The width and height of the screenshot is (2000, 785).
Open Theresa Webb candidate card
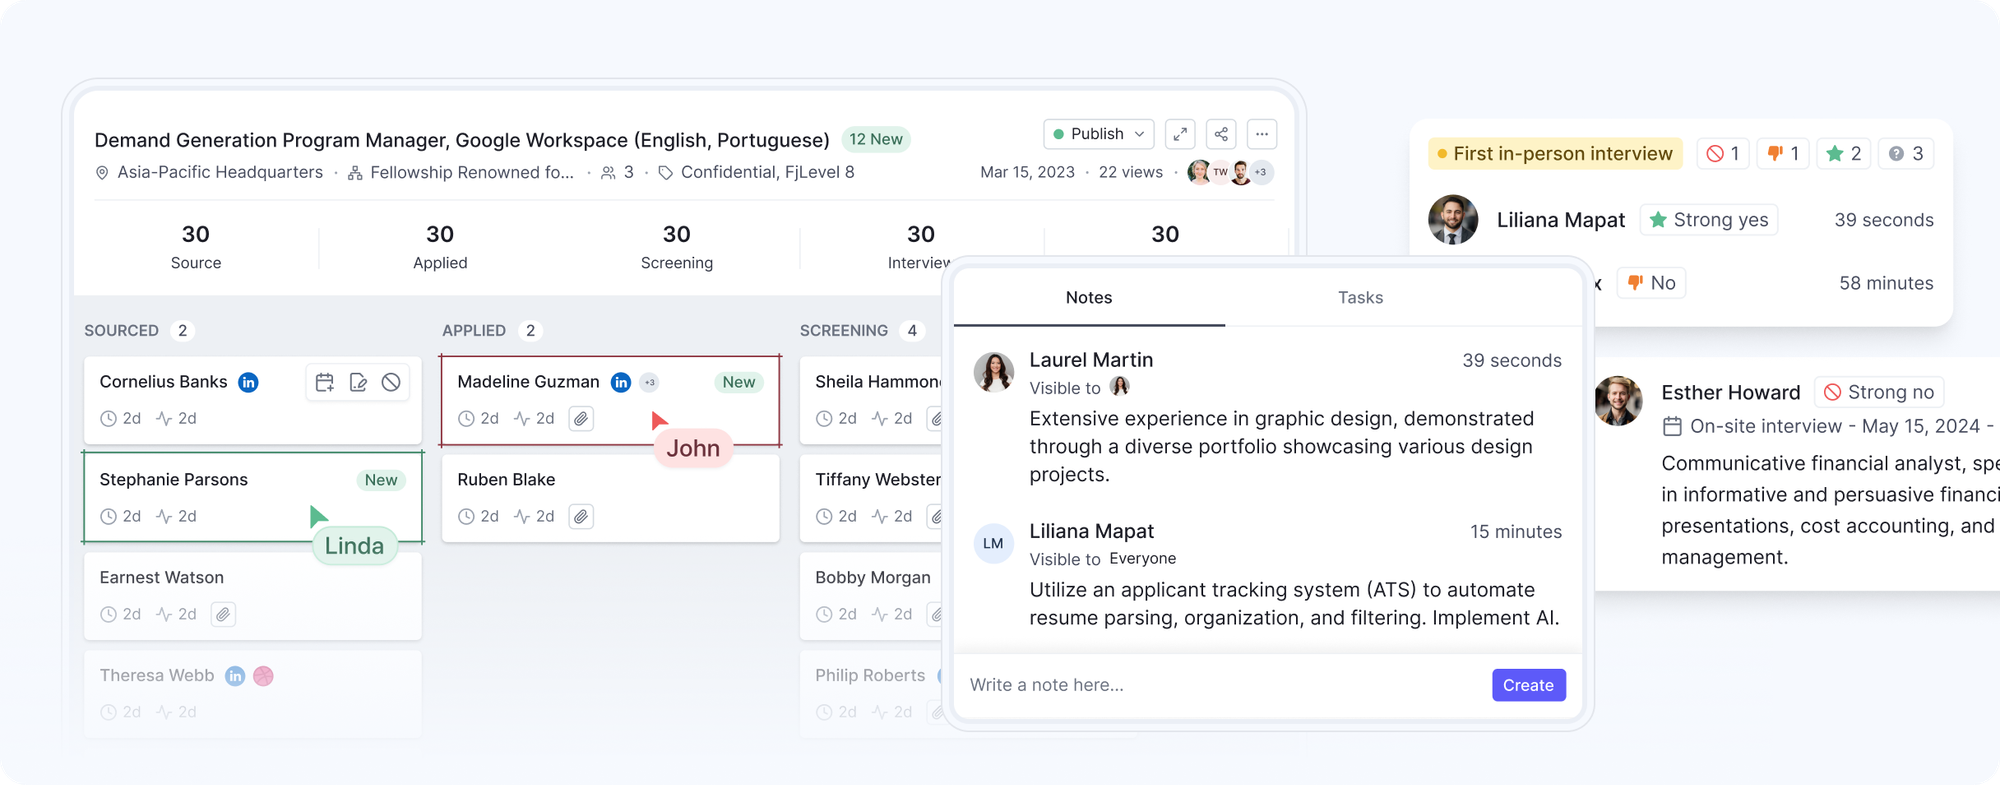pyautogui.click(x=253, y=694)
